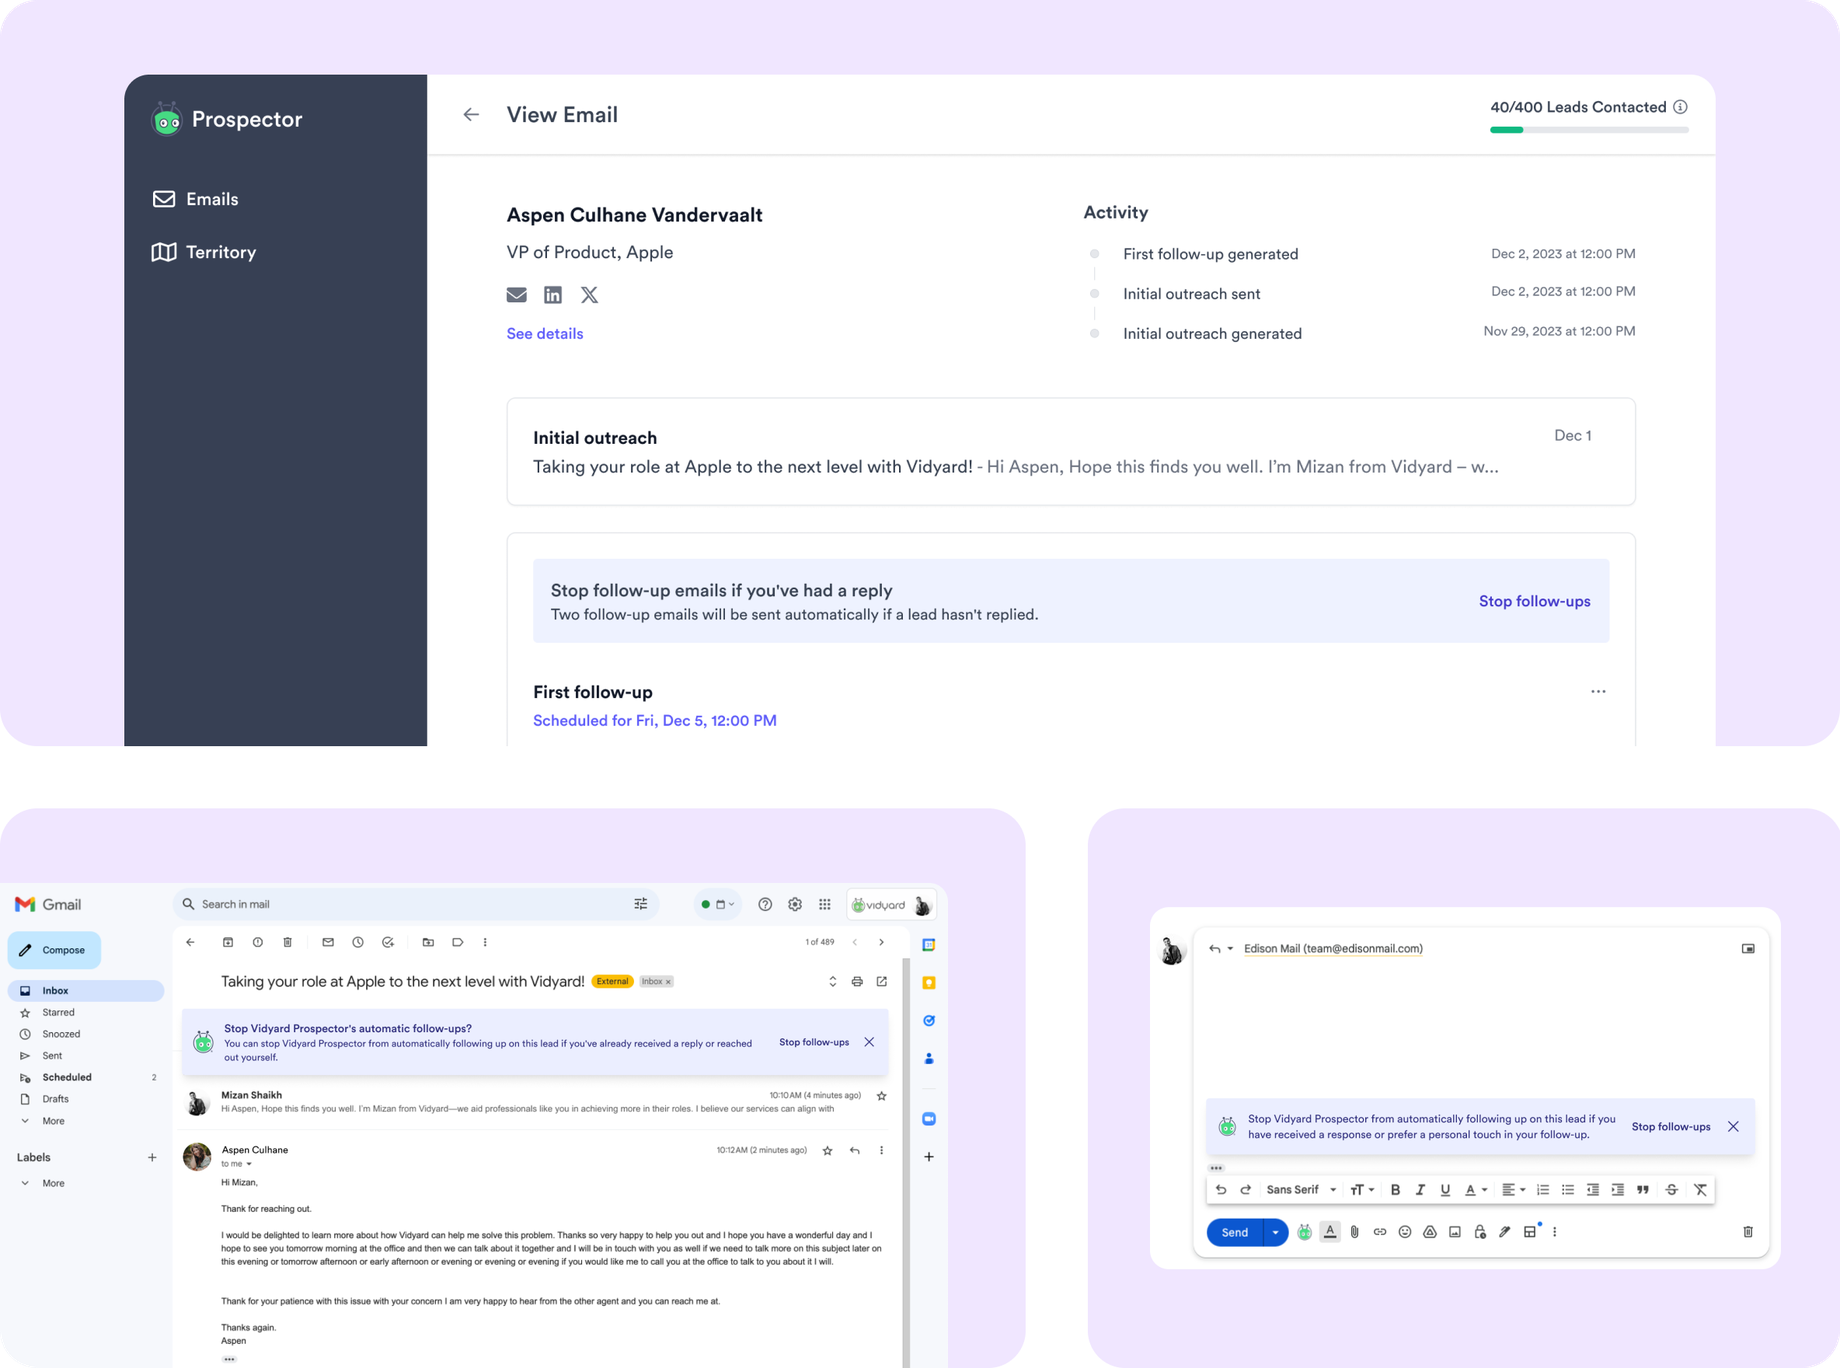The height and width of the screenshot is (1368, 1840).
Task: Click the Scheduled for Fri, Dec 5 link
Action: (x=654, y=720)
